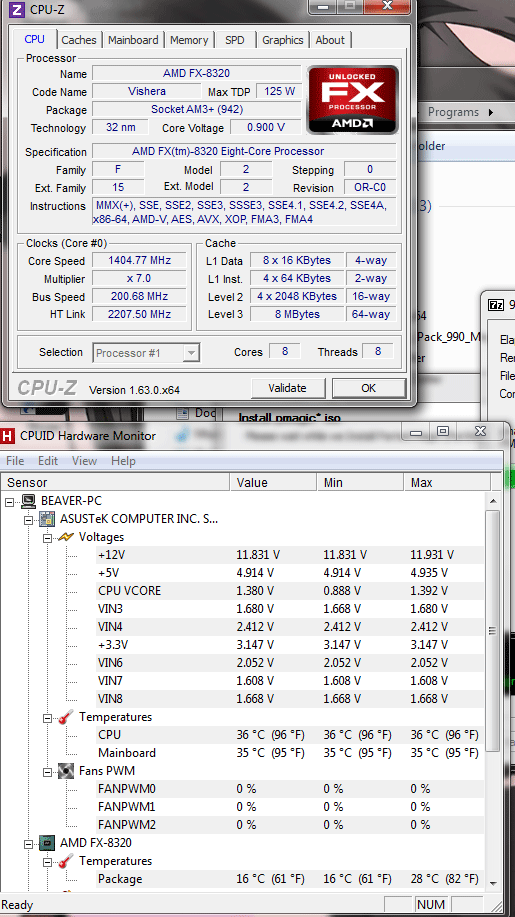Open the File menu in Hardware Monitor
This screenshot has width=515, height=917.
point(15,461)
